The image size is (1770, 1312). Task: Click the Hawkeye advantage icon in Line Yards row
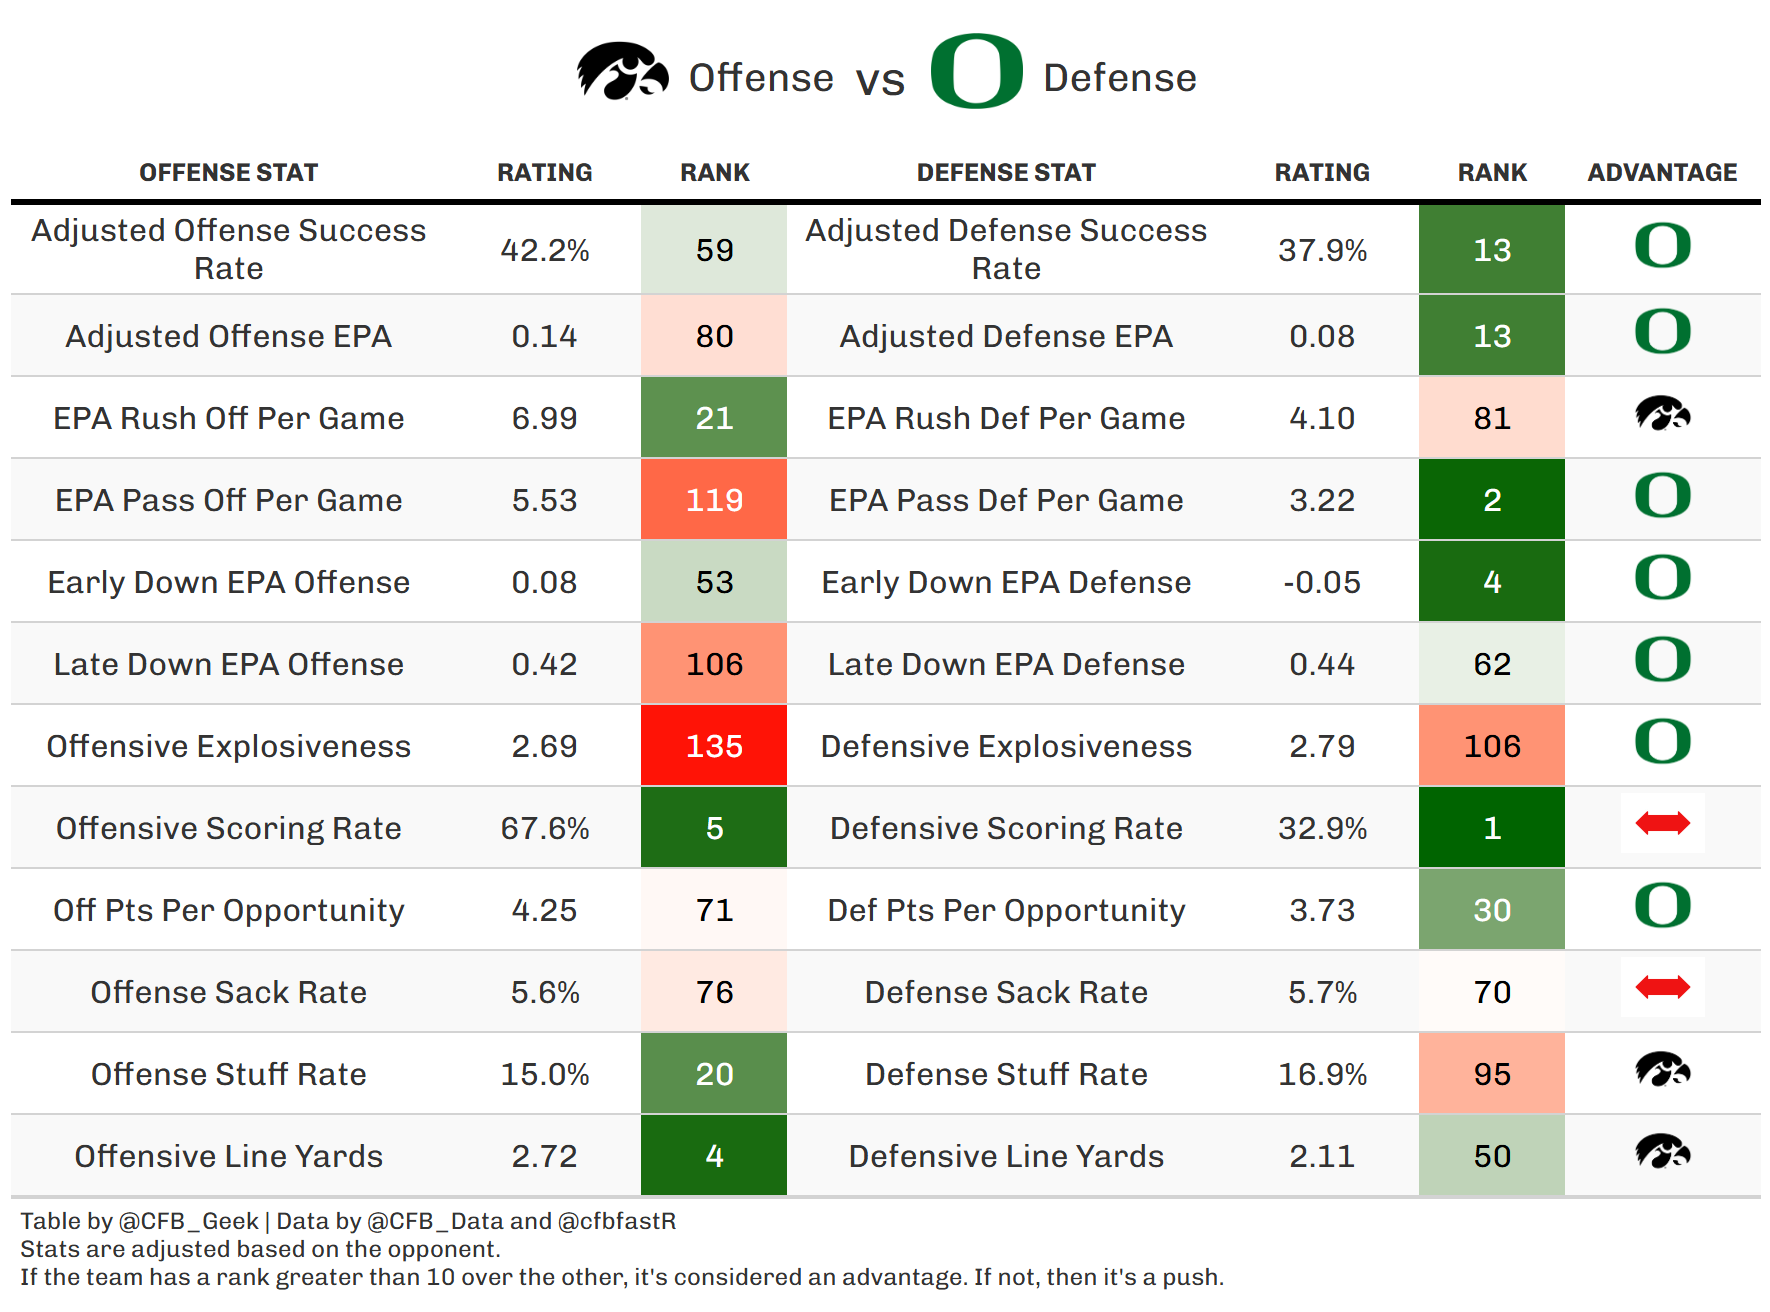pos(1662,1152)
